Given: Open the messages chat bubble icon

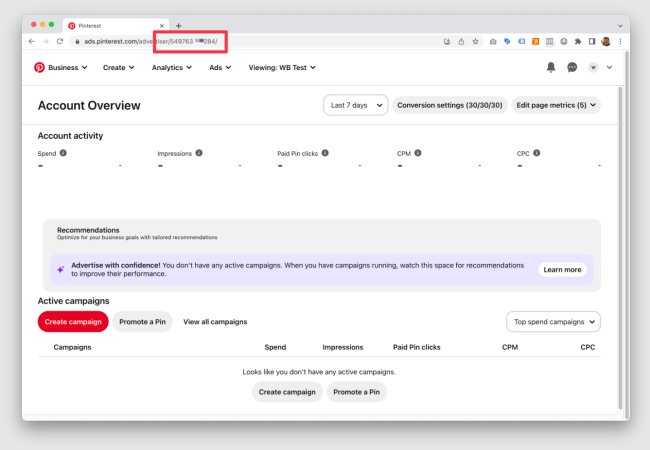Looking at the screenshot, I should pyautogui.click(x=572, y=67).
